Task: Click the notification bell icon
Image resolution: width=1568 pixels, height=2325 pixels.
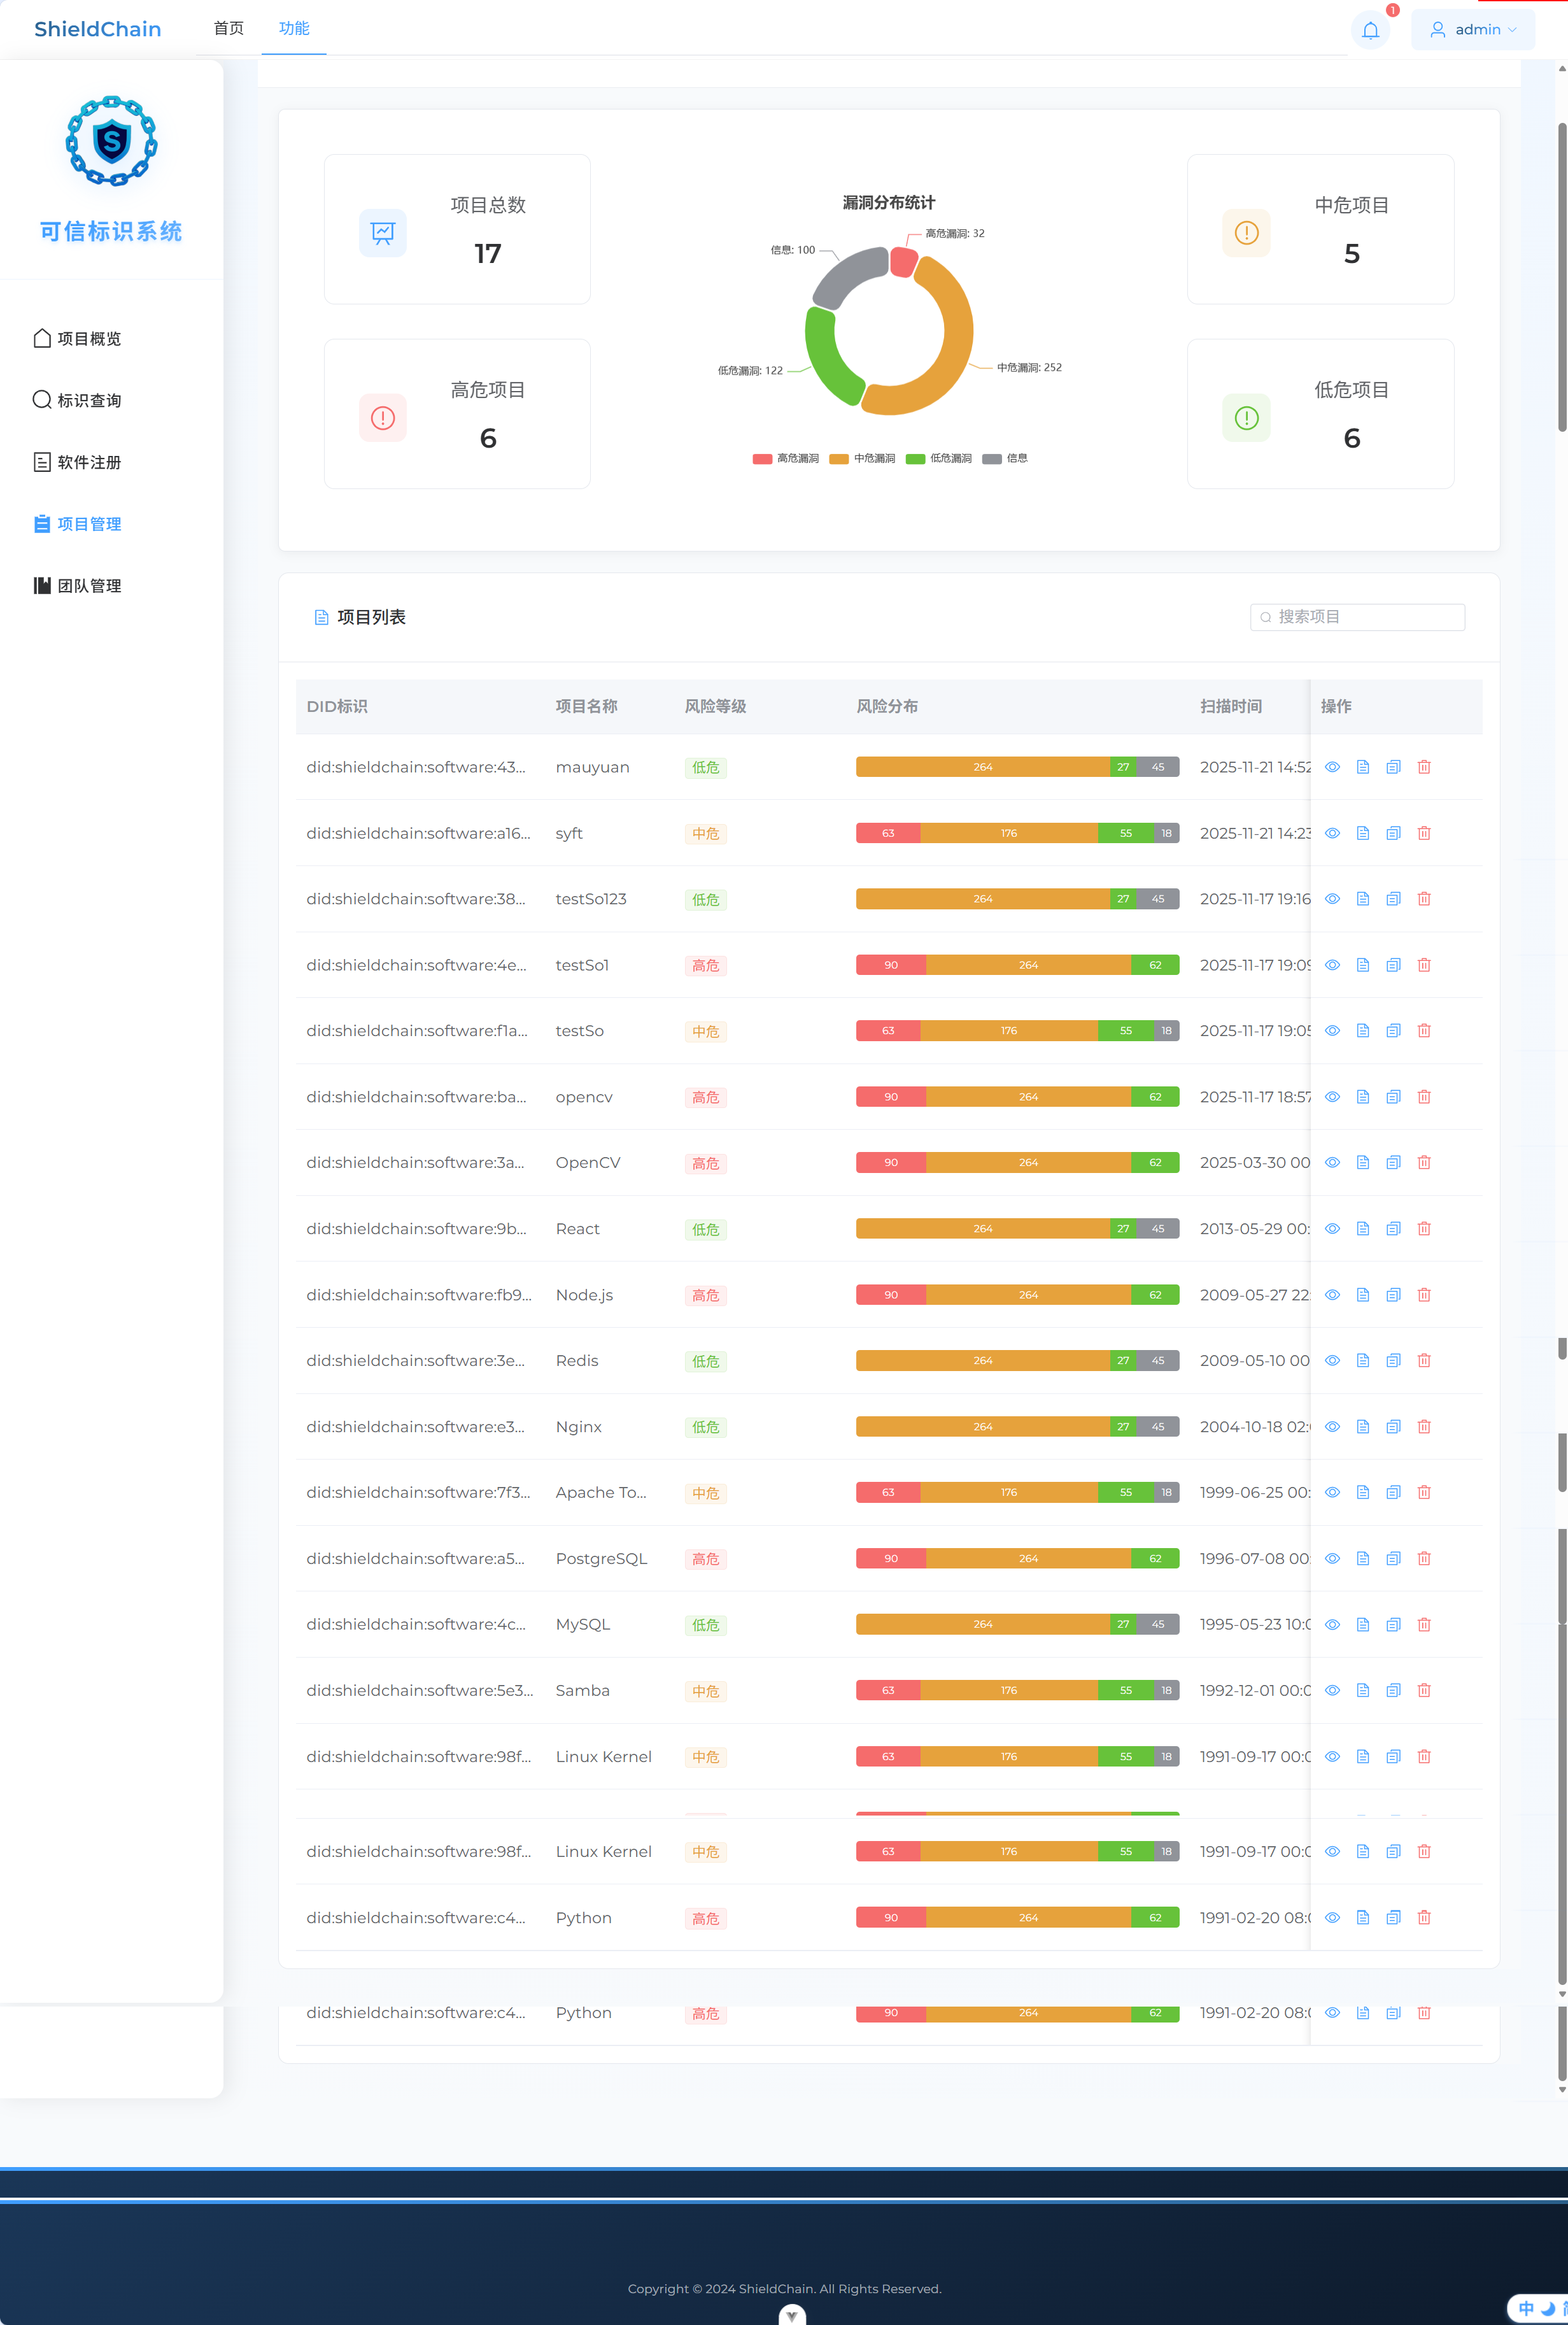Action: pyautogui.click(x=1370, y=30)
